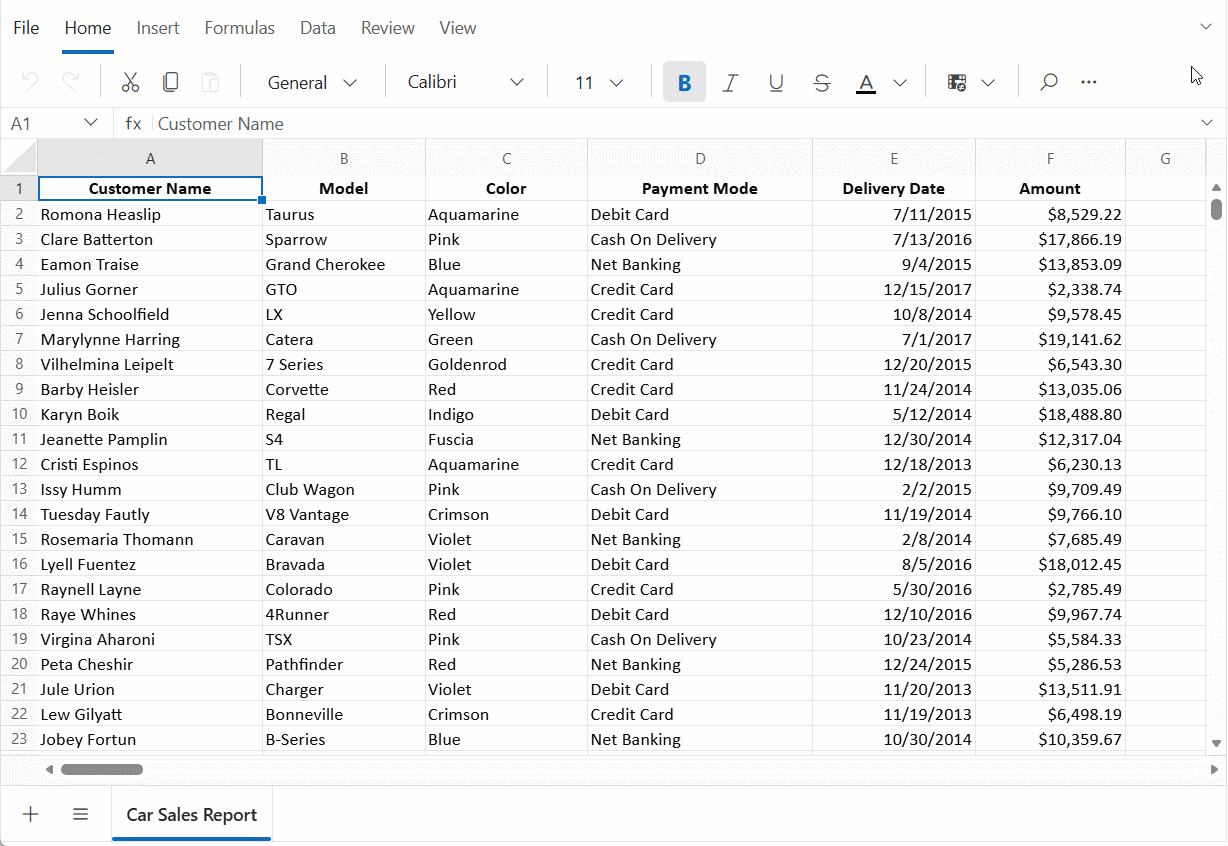Screen dimensions: 1228x846
Task: Click the fx insert function icon
Action: (132, 123)
